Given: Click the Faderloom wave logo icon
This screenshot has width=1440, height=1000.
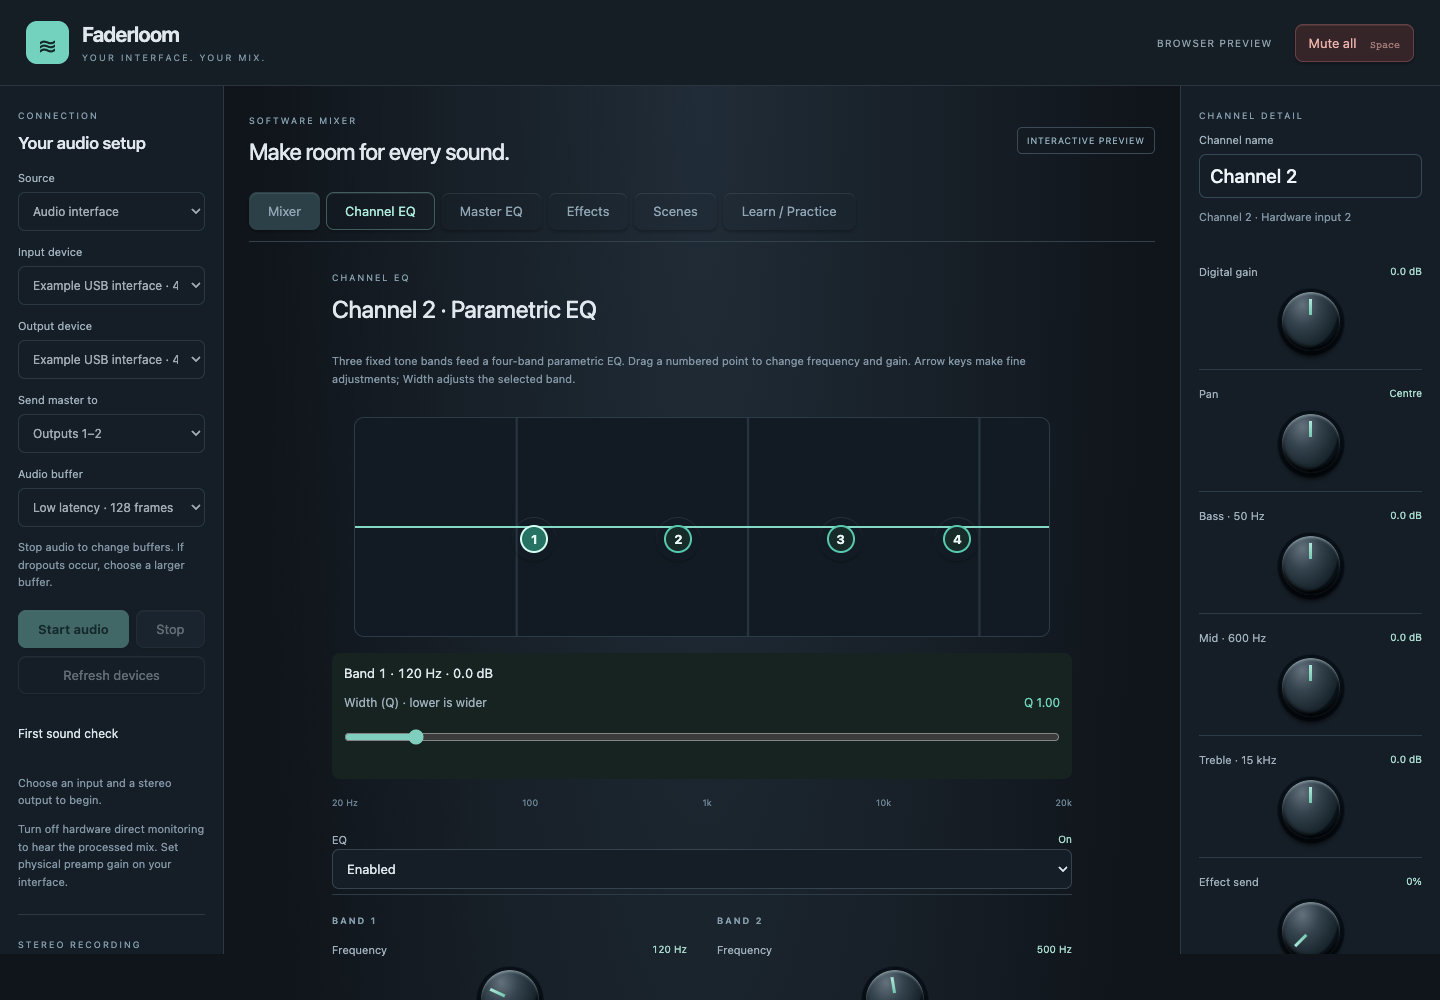Looking at the screenshot, I should click(47, 43).
